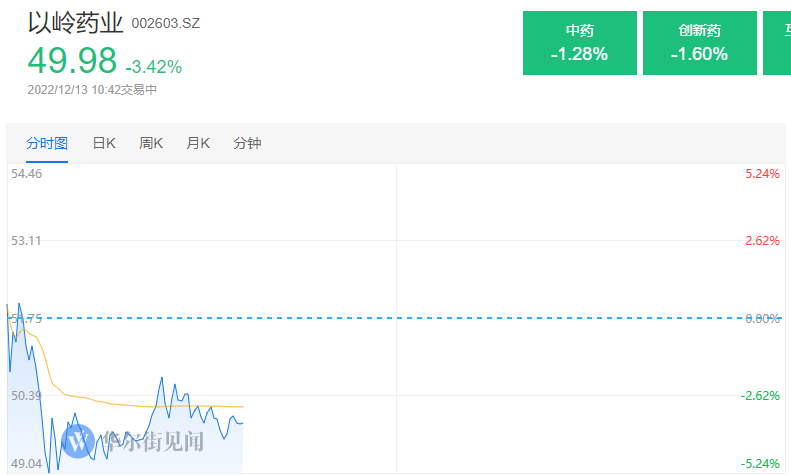Click the 50.39 price axis label
This screenshot has width=791, height=475.
coord(26,396)
